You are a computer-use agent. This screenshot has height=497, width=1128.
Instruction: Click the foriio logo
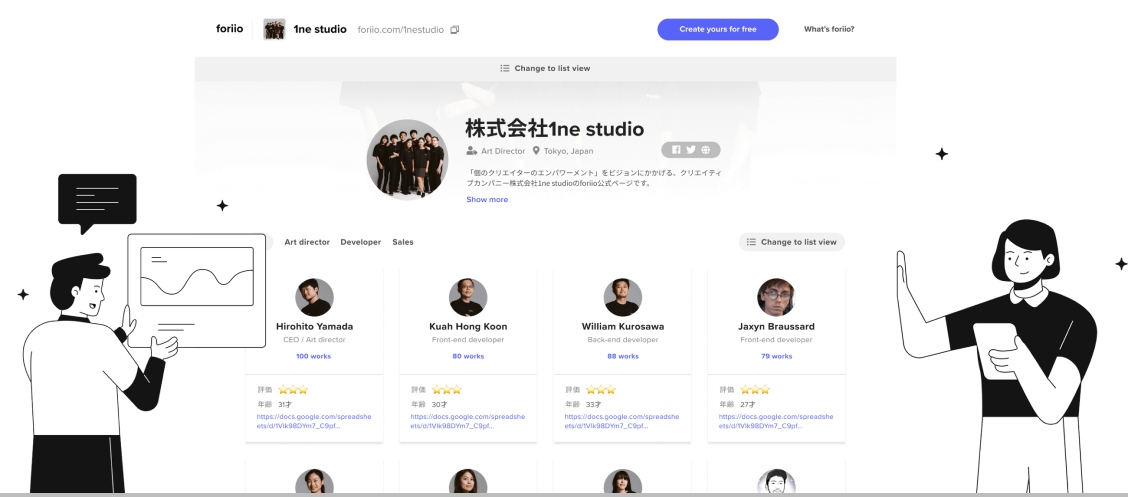[x=229, y=29]
